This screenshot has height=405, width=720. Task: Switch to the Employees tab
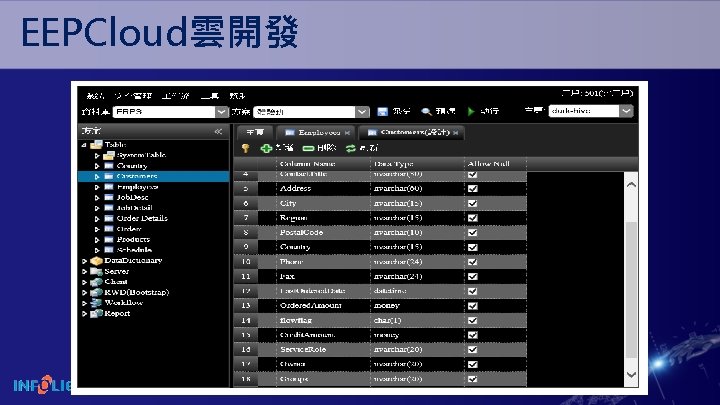[x=316, y=133]
